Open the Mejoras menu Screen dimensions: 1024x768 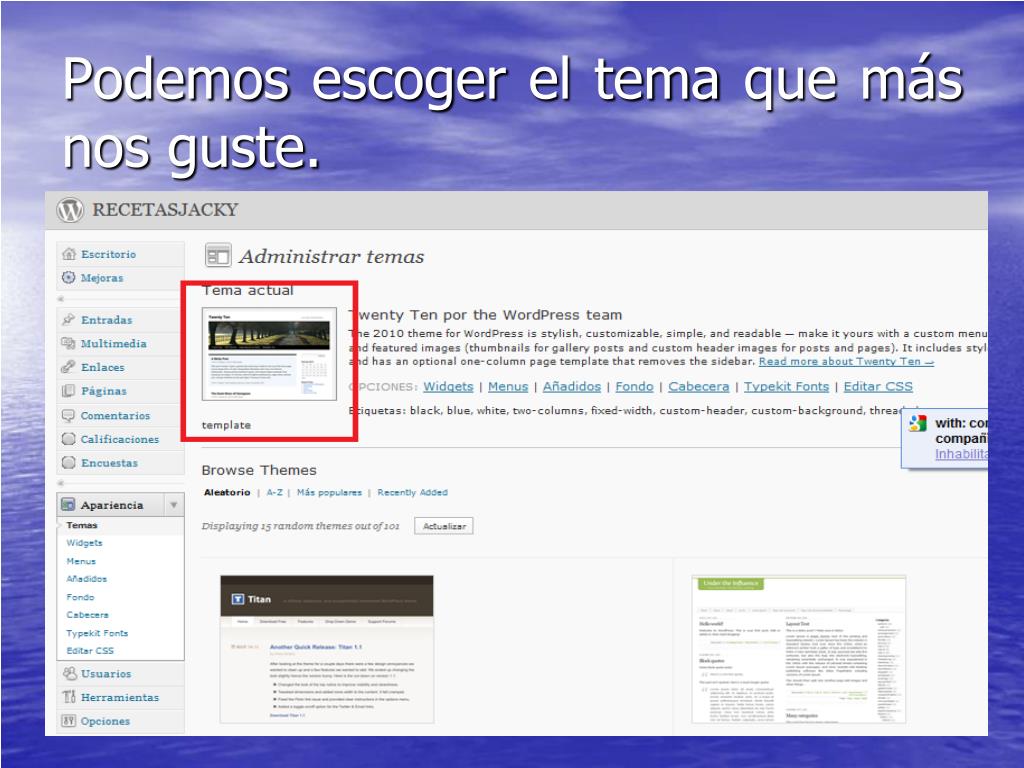102,278
